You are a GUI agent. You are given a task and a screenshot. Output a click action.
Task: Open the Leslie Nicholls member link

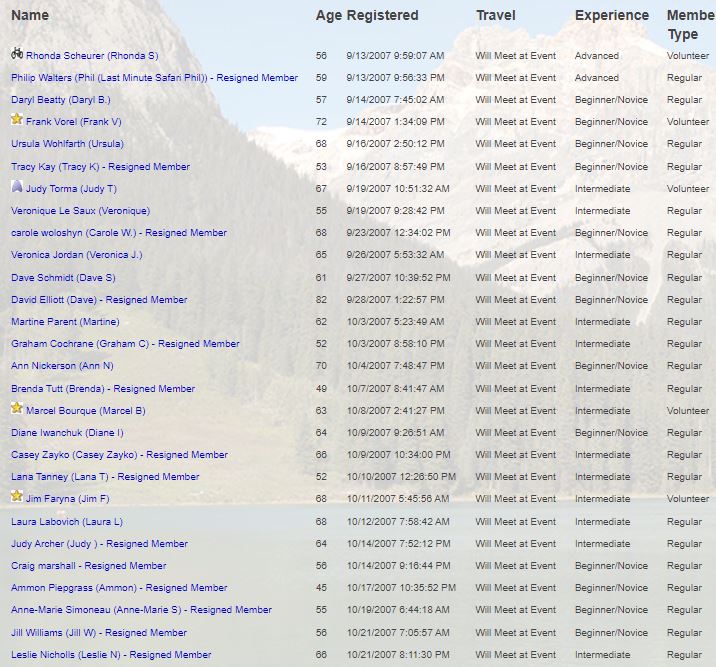point(111,655)
